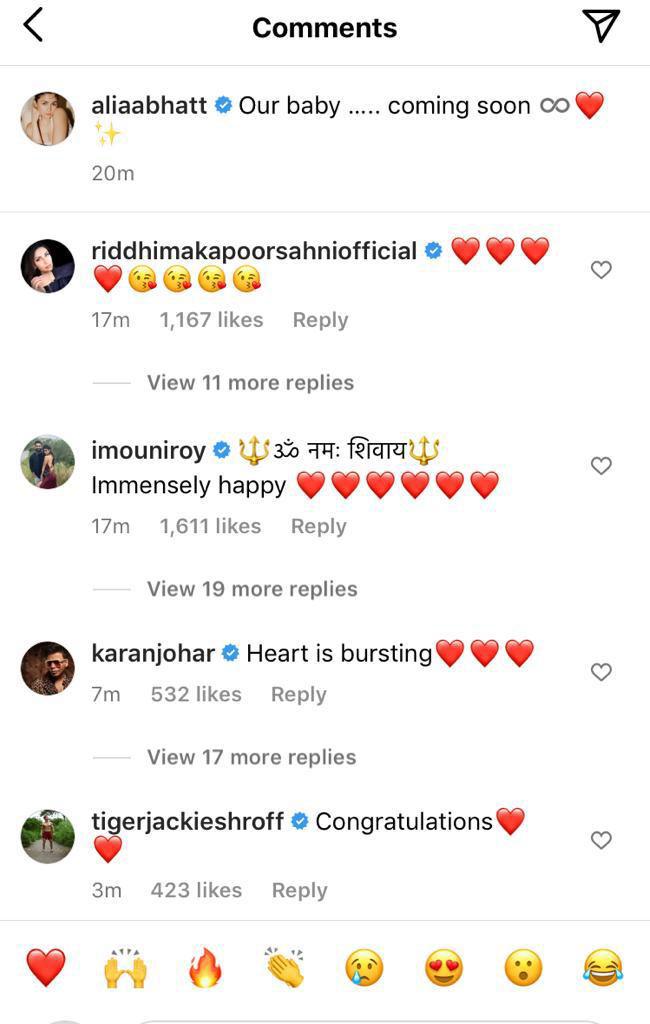Screen dimensions: 650x1024
Task: Tap the back arrow icon
Action: click(33, 26)
